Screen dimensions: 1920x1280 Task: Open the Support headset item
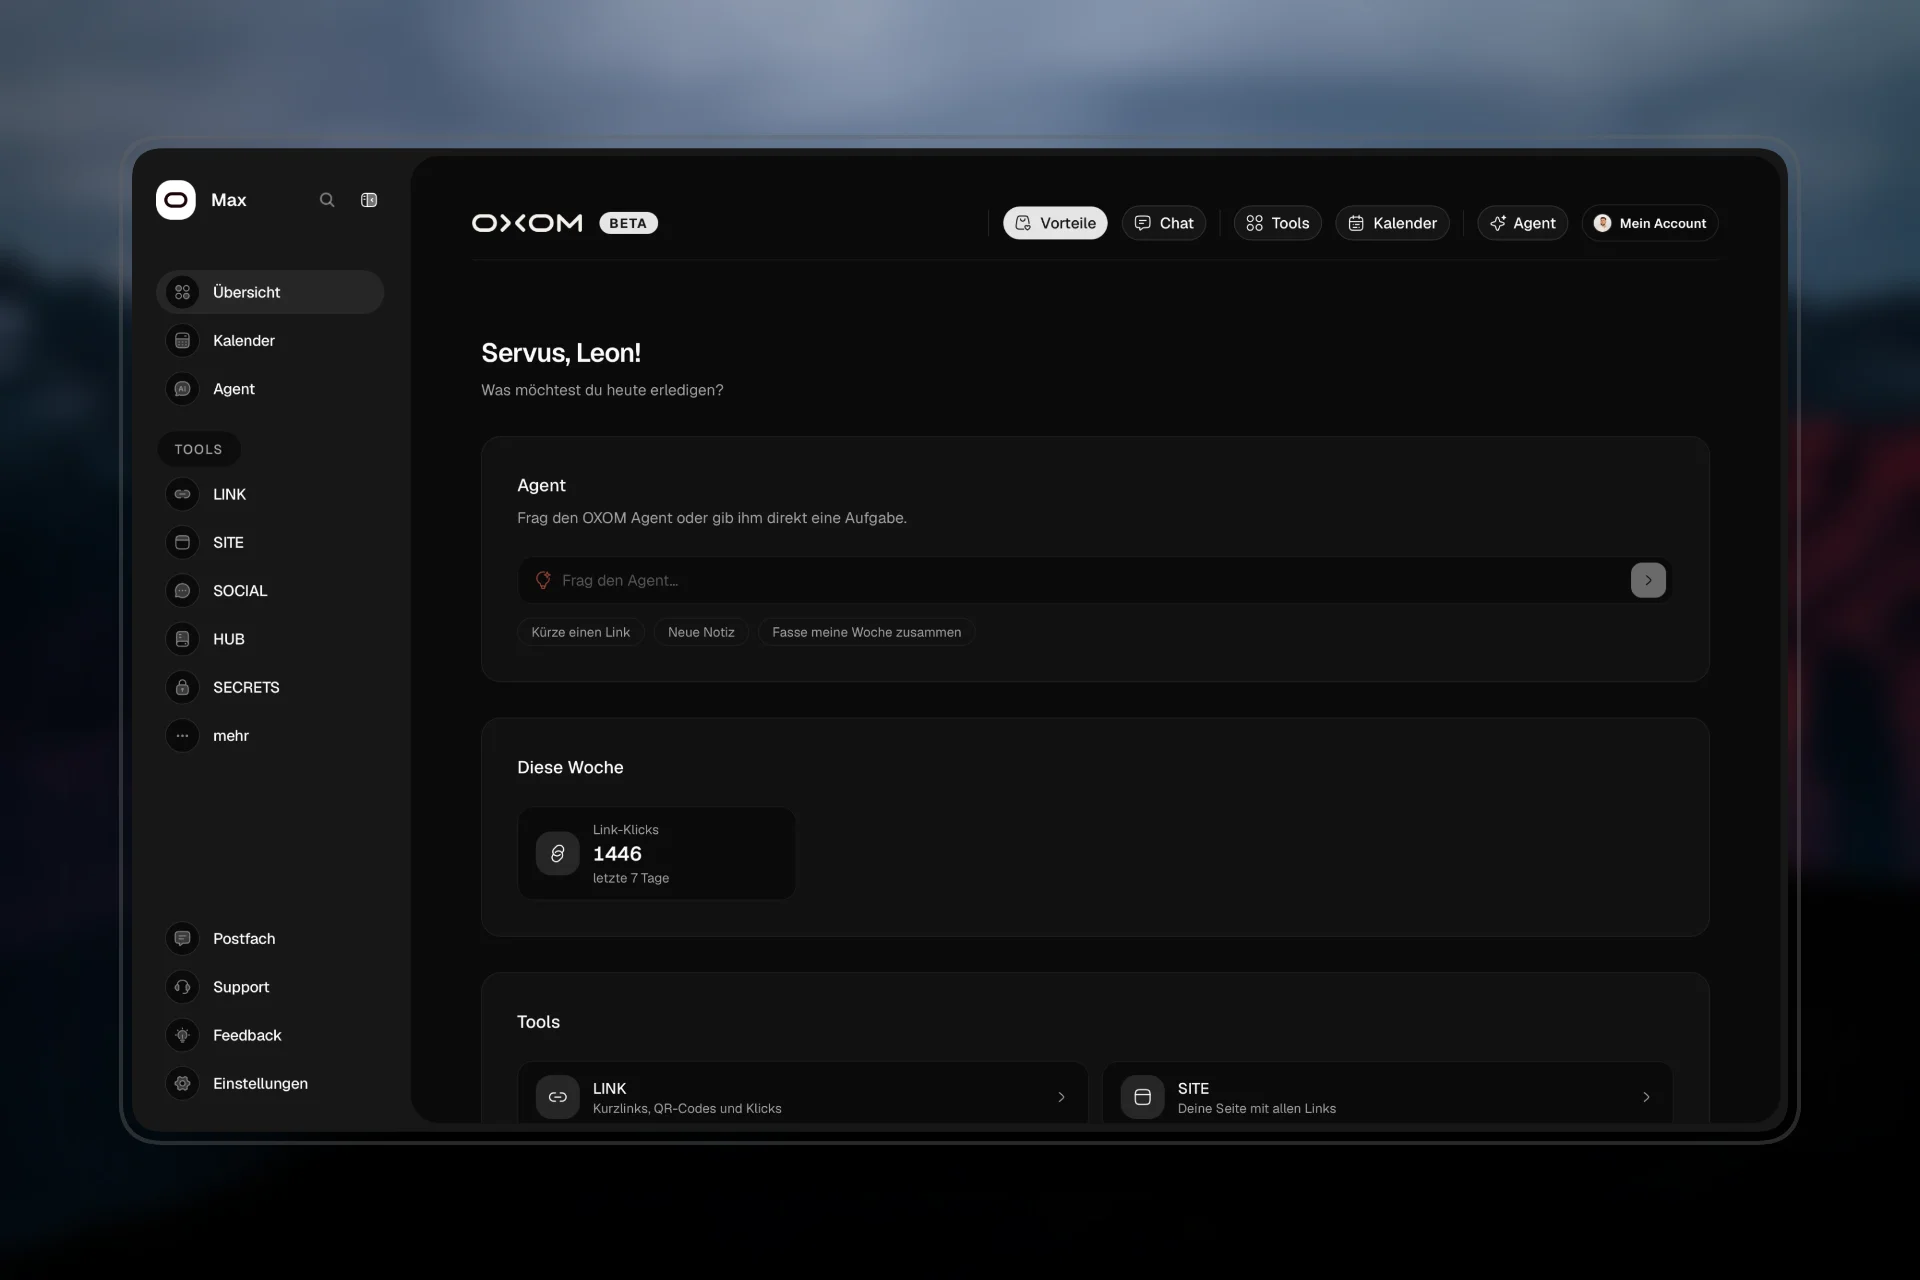pyautogui.click(x=270, y=987)
